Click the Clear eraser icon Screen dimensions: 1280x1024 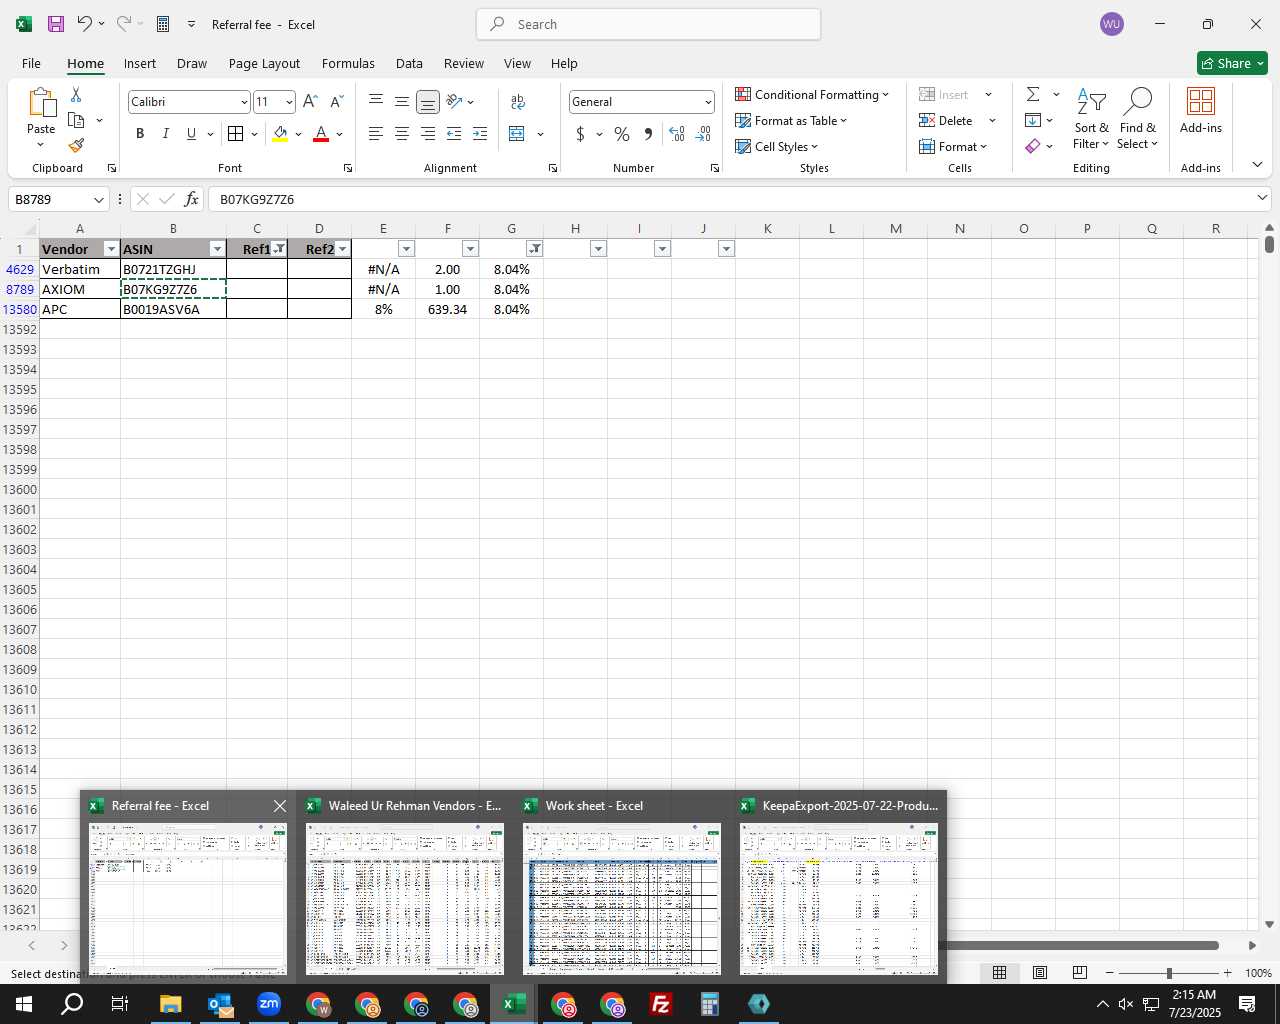pos(1033,146)
